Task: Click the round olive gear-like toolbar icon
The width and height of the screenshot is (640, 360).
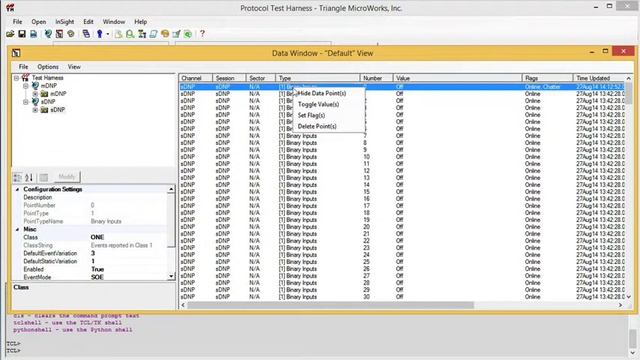Action: [71, 34]
